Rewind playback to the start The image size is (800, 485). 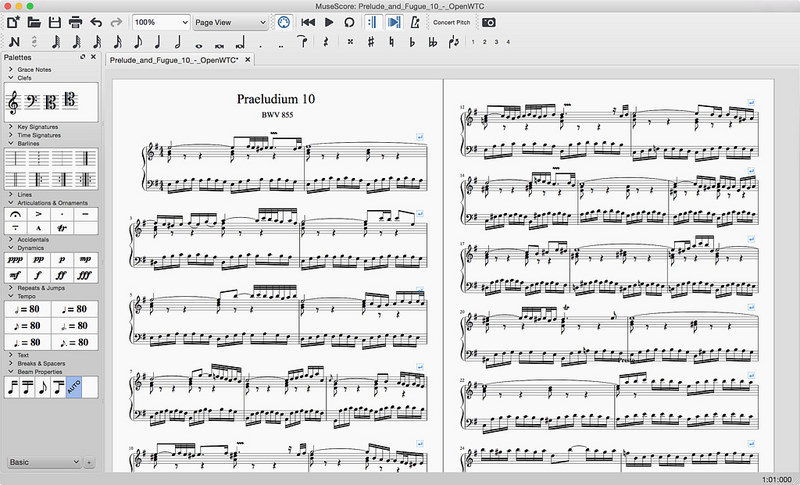click(308, 22)
